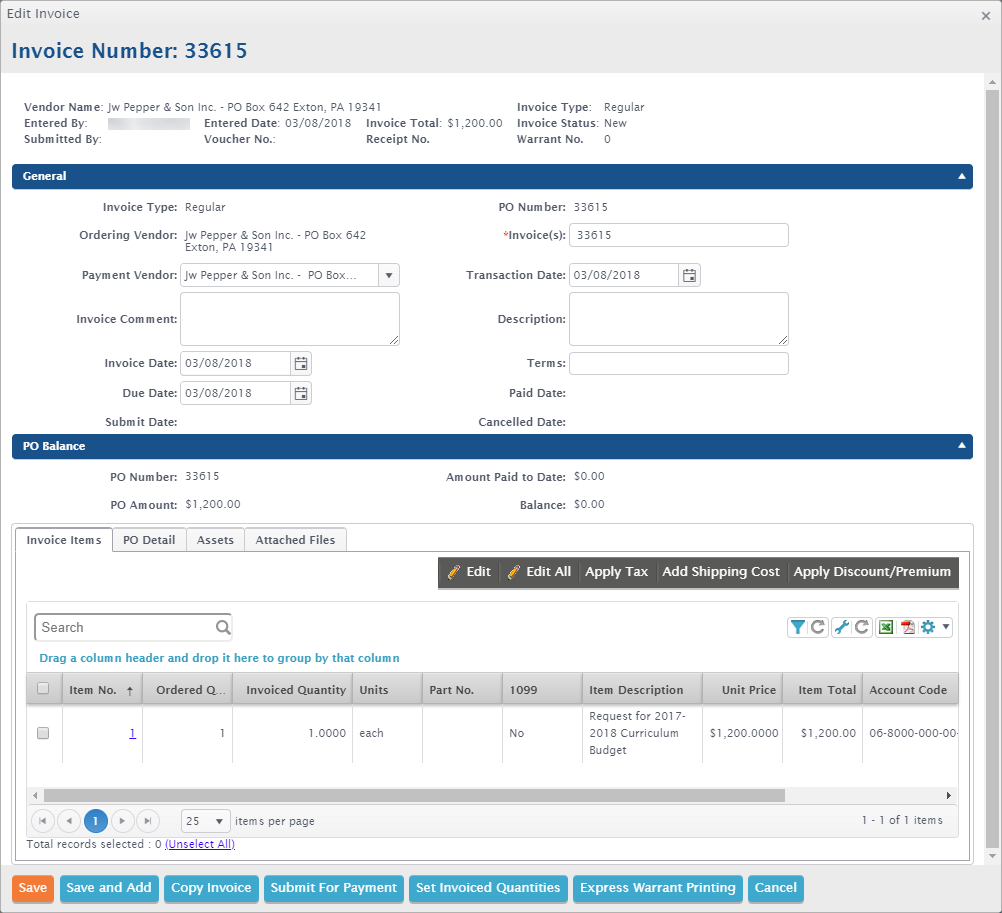
Task: Sort by the Item Total column header
Action: coord(822,689)
